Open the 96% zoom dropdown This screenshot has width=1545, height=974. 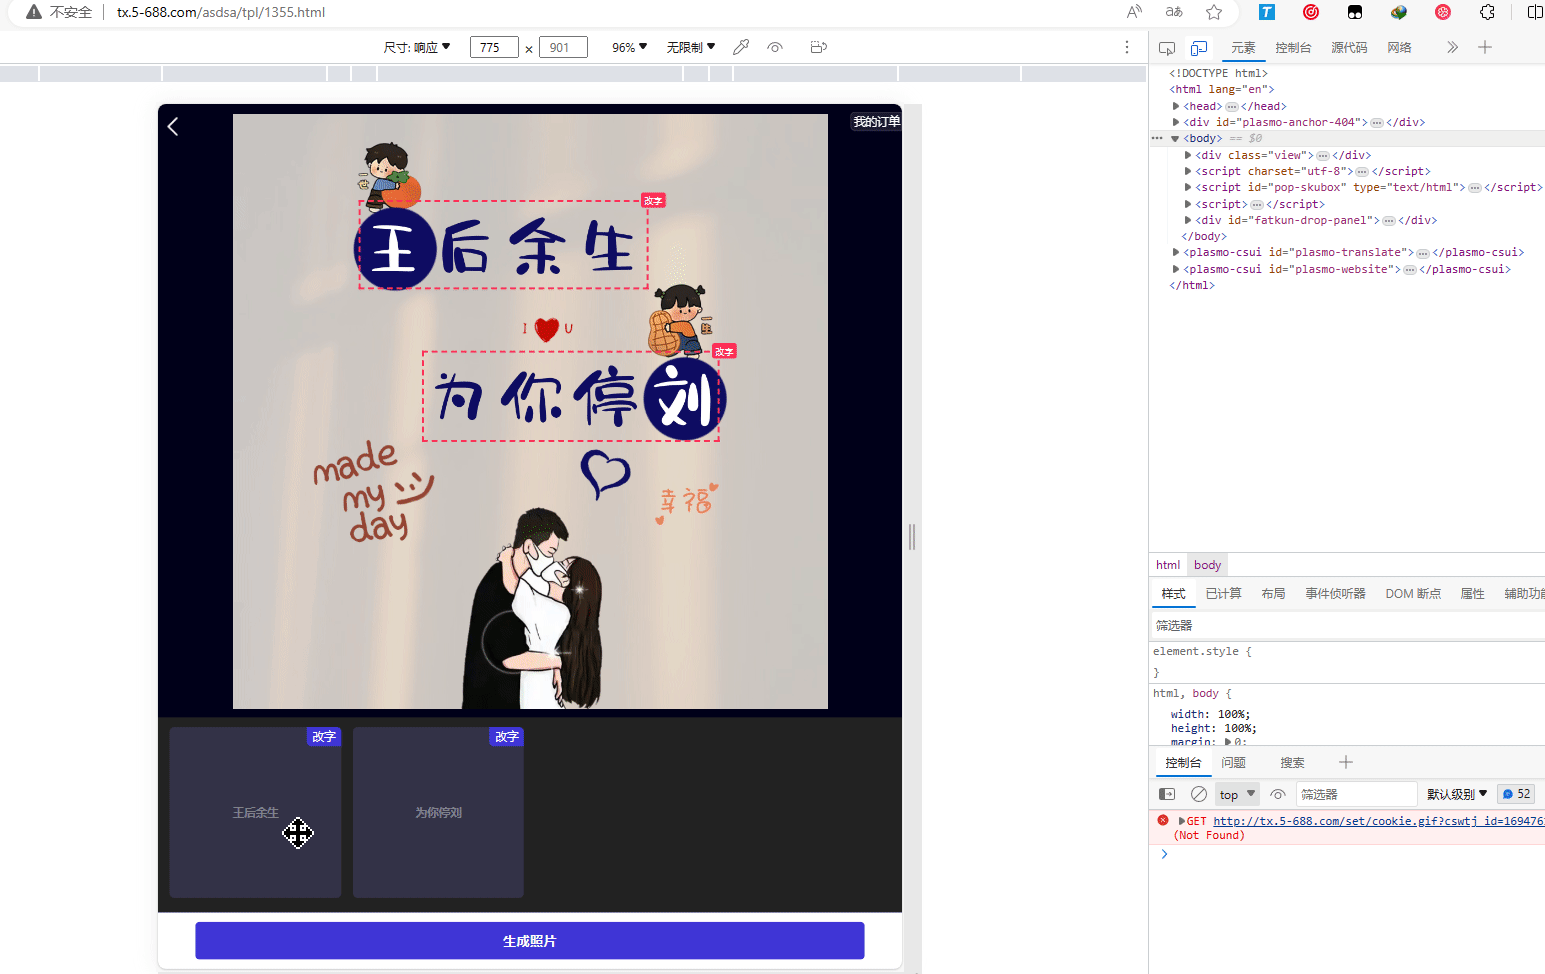tap(629, 47)
